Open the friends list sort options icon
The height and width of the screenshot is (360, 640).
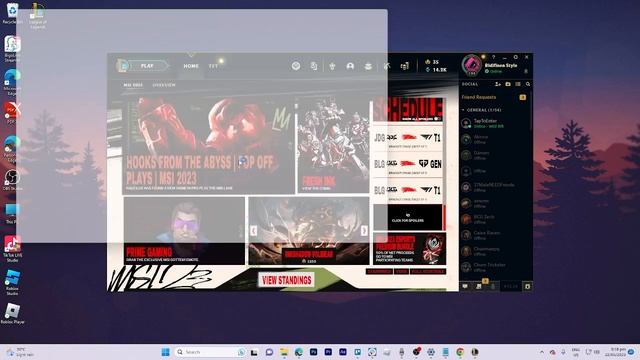[x=518, y=84]
